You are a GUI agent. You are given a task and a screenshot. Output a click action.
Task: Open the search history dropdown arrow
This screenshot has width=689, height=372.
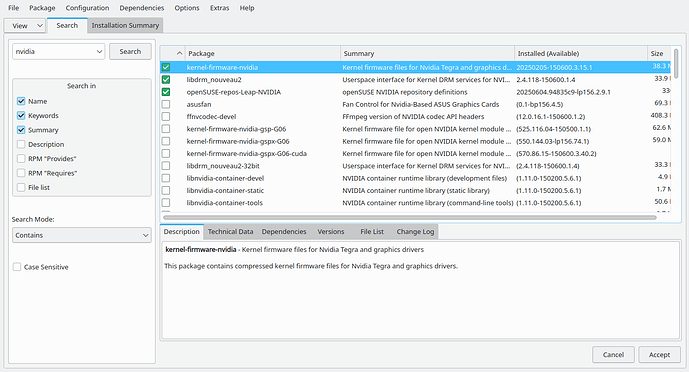(x=99, y=51)
